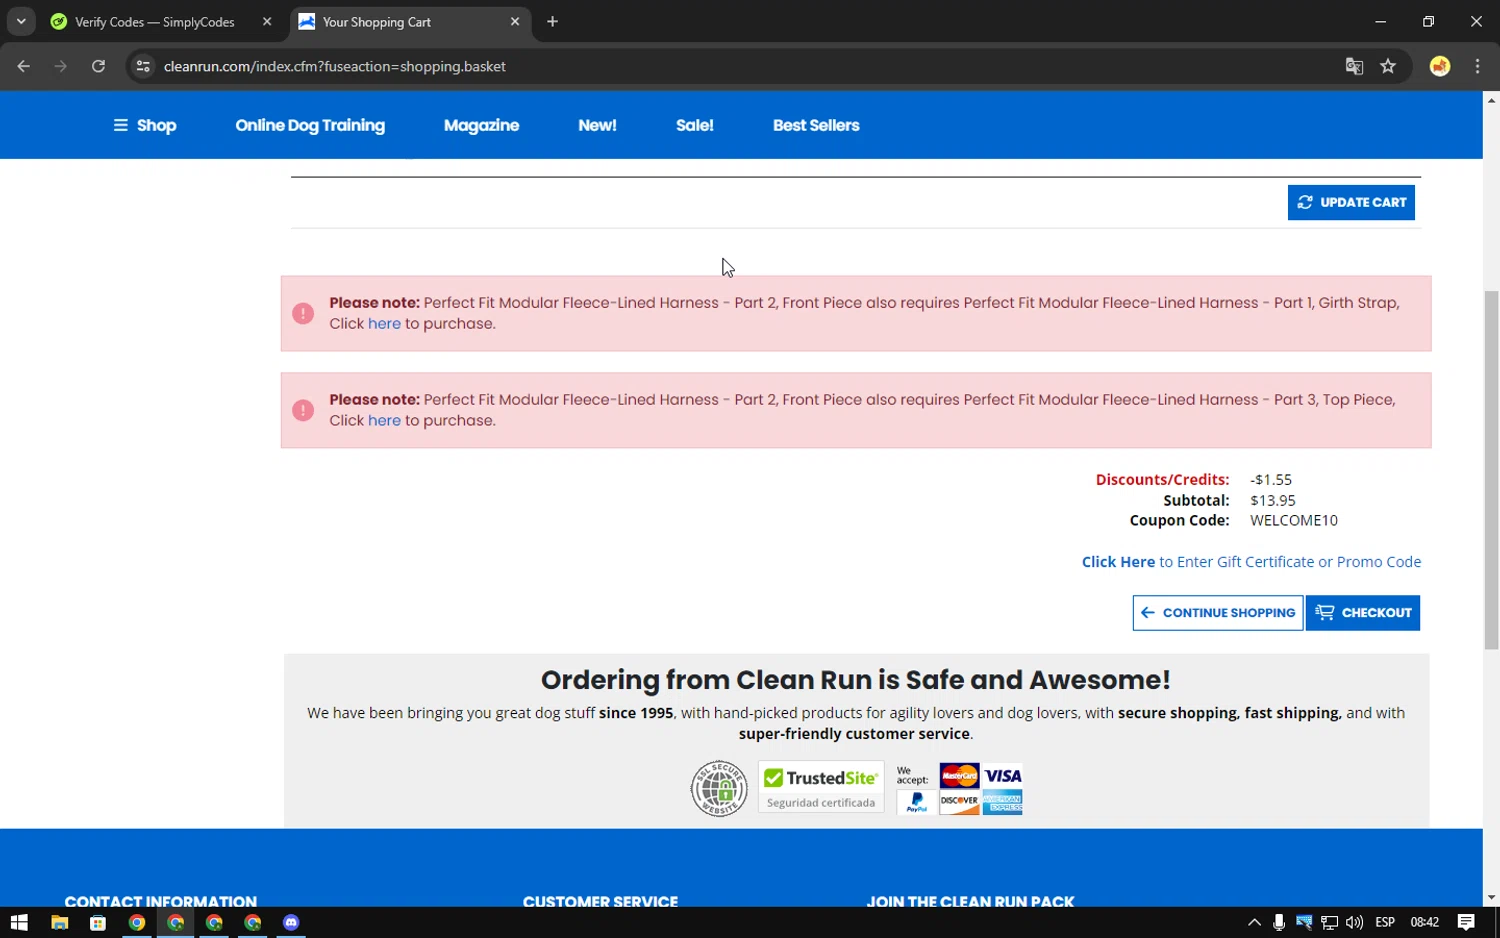Click Continue Shopping button
Image resolution: width=1500 pixels, height=938 pixels.
1218,613
